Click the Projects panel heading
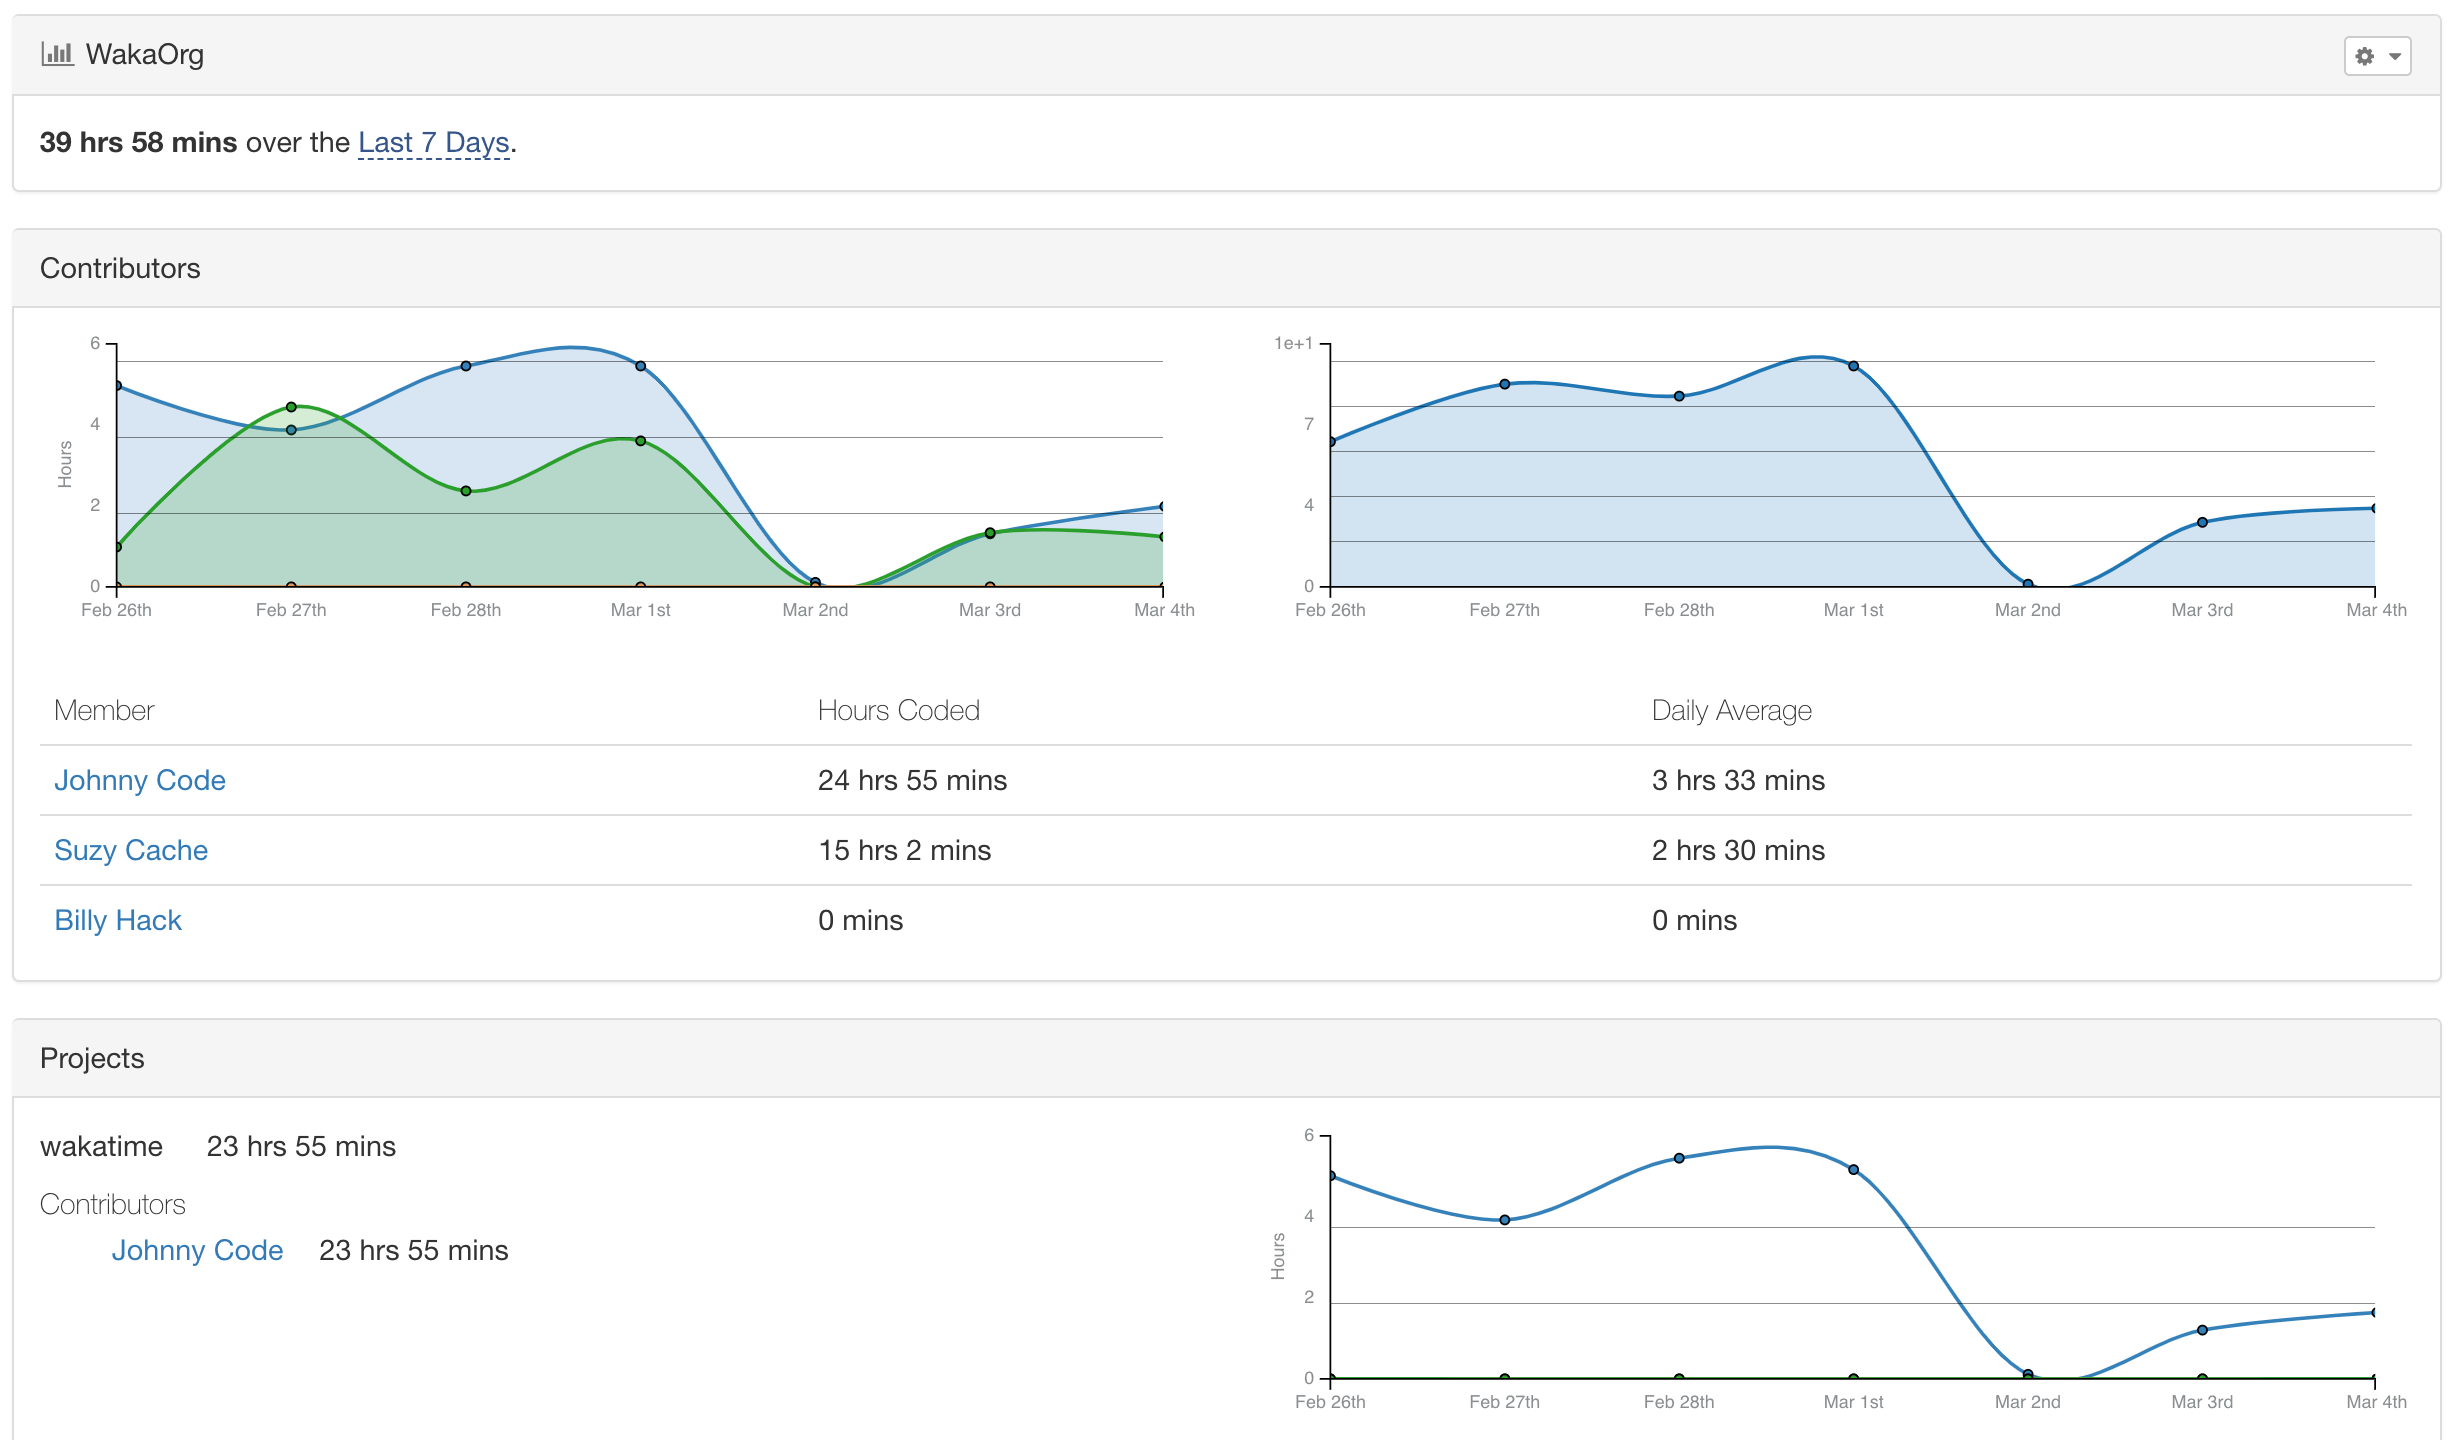The height and width of the screenshot is (1440, 2456). click(92, 1058)
